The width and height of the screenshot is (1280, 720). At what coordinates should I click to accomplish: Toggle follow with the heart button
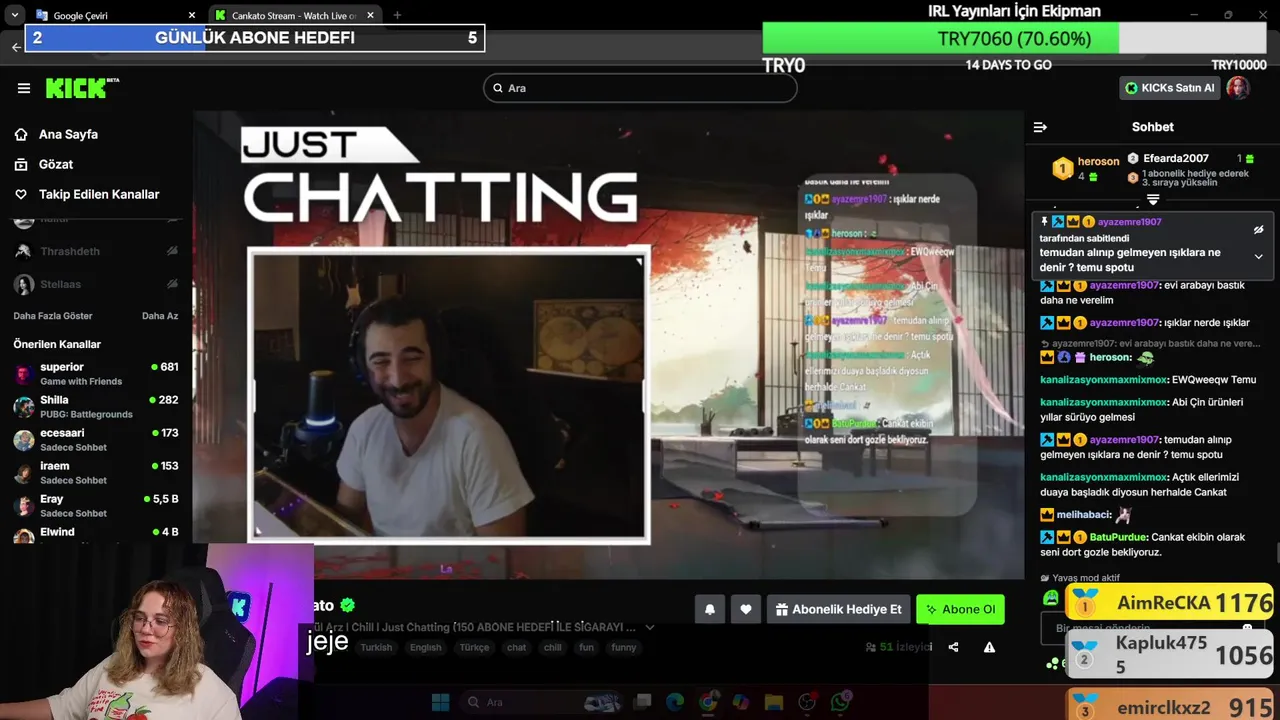click(x=745, y=609)
